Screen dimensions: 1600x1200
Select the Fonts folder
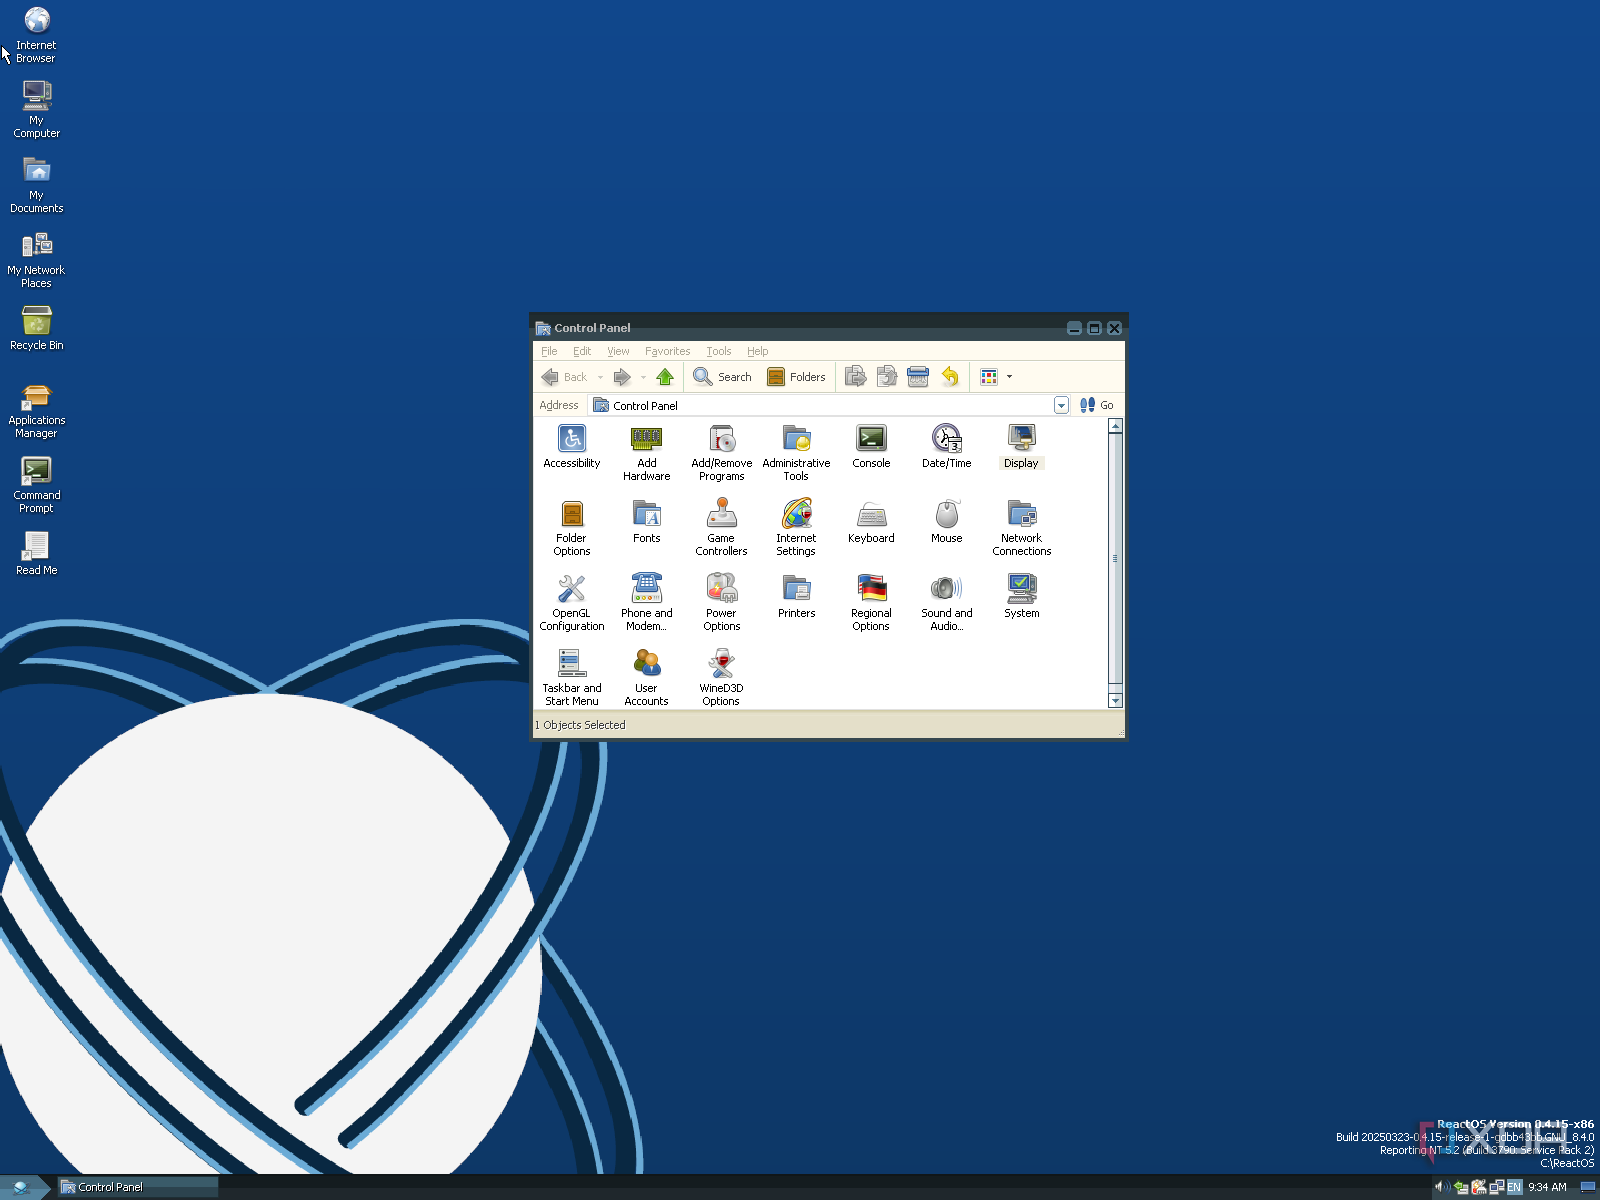646,521
